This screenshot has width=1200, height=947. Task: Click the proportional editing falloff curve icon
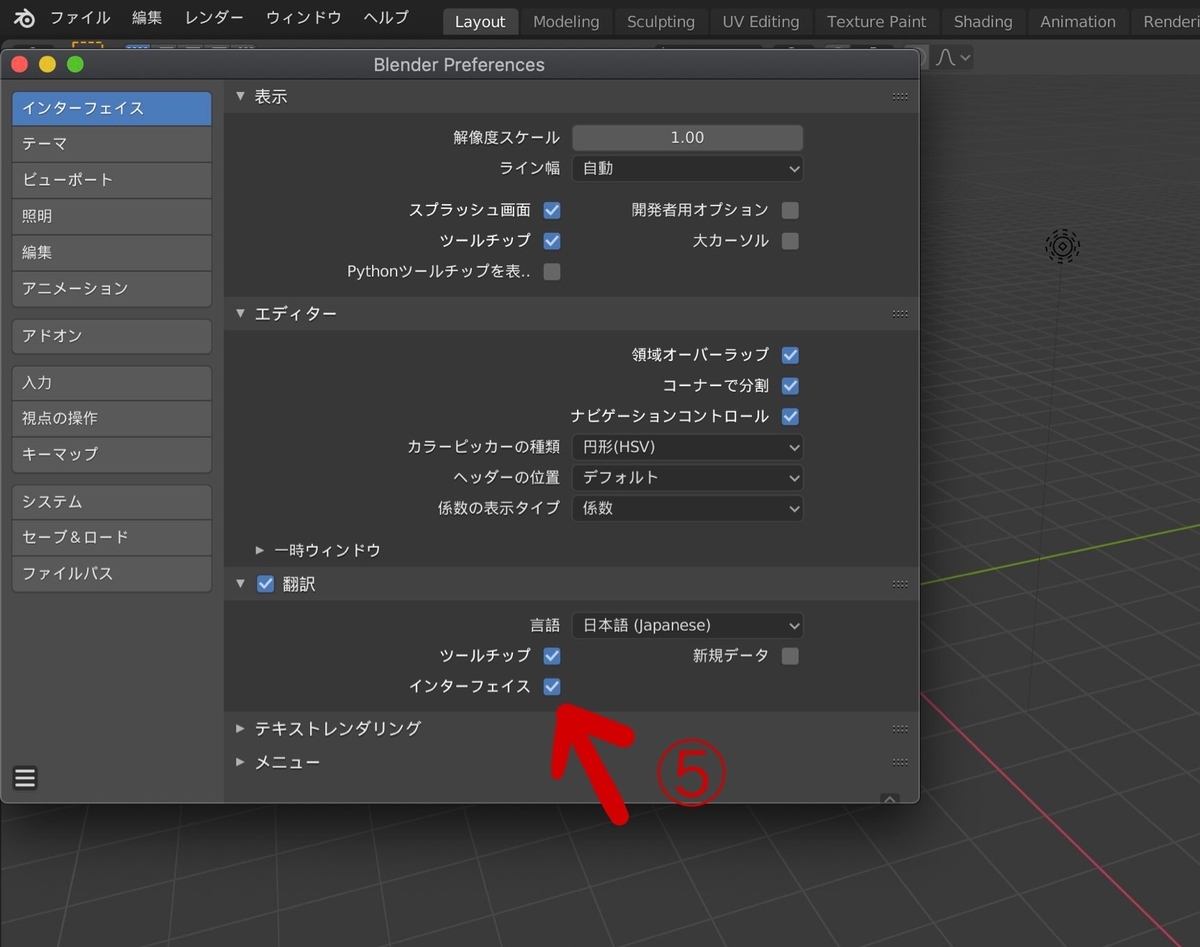click(953, 58)
